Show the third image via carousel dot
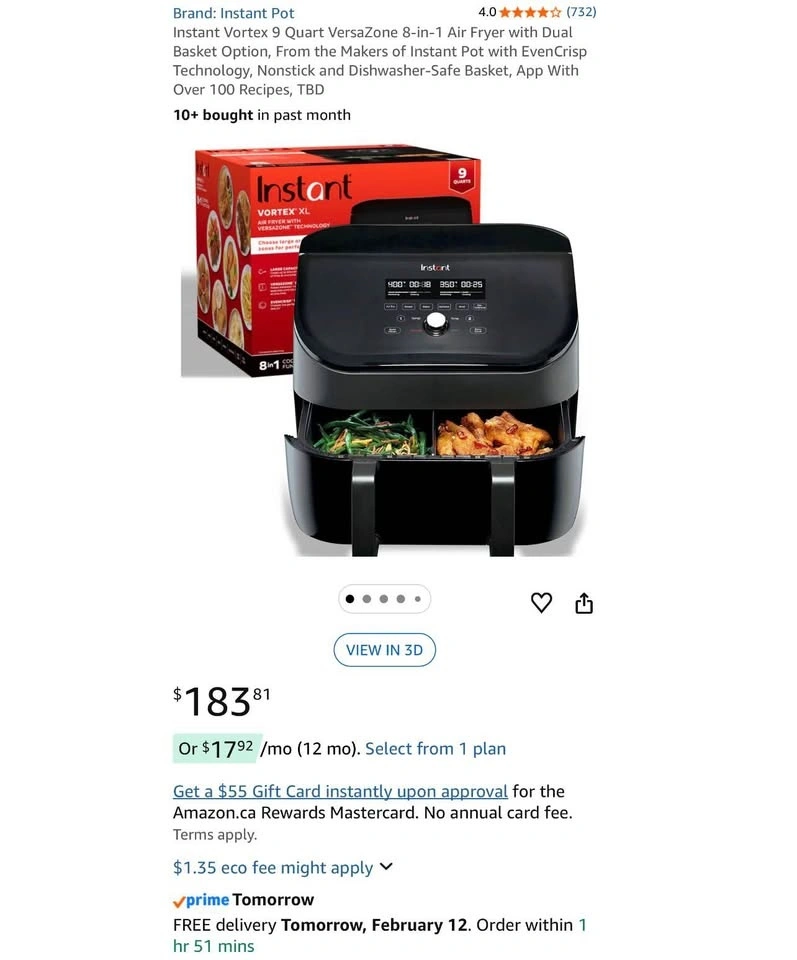Screen dimensions: 797x960 [x=384, y=599]
